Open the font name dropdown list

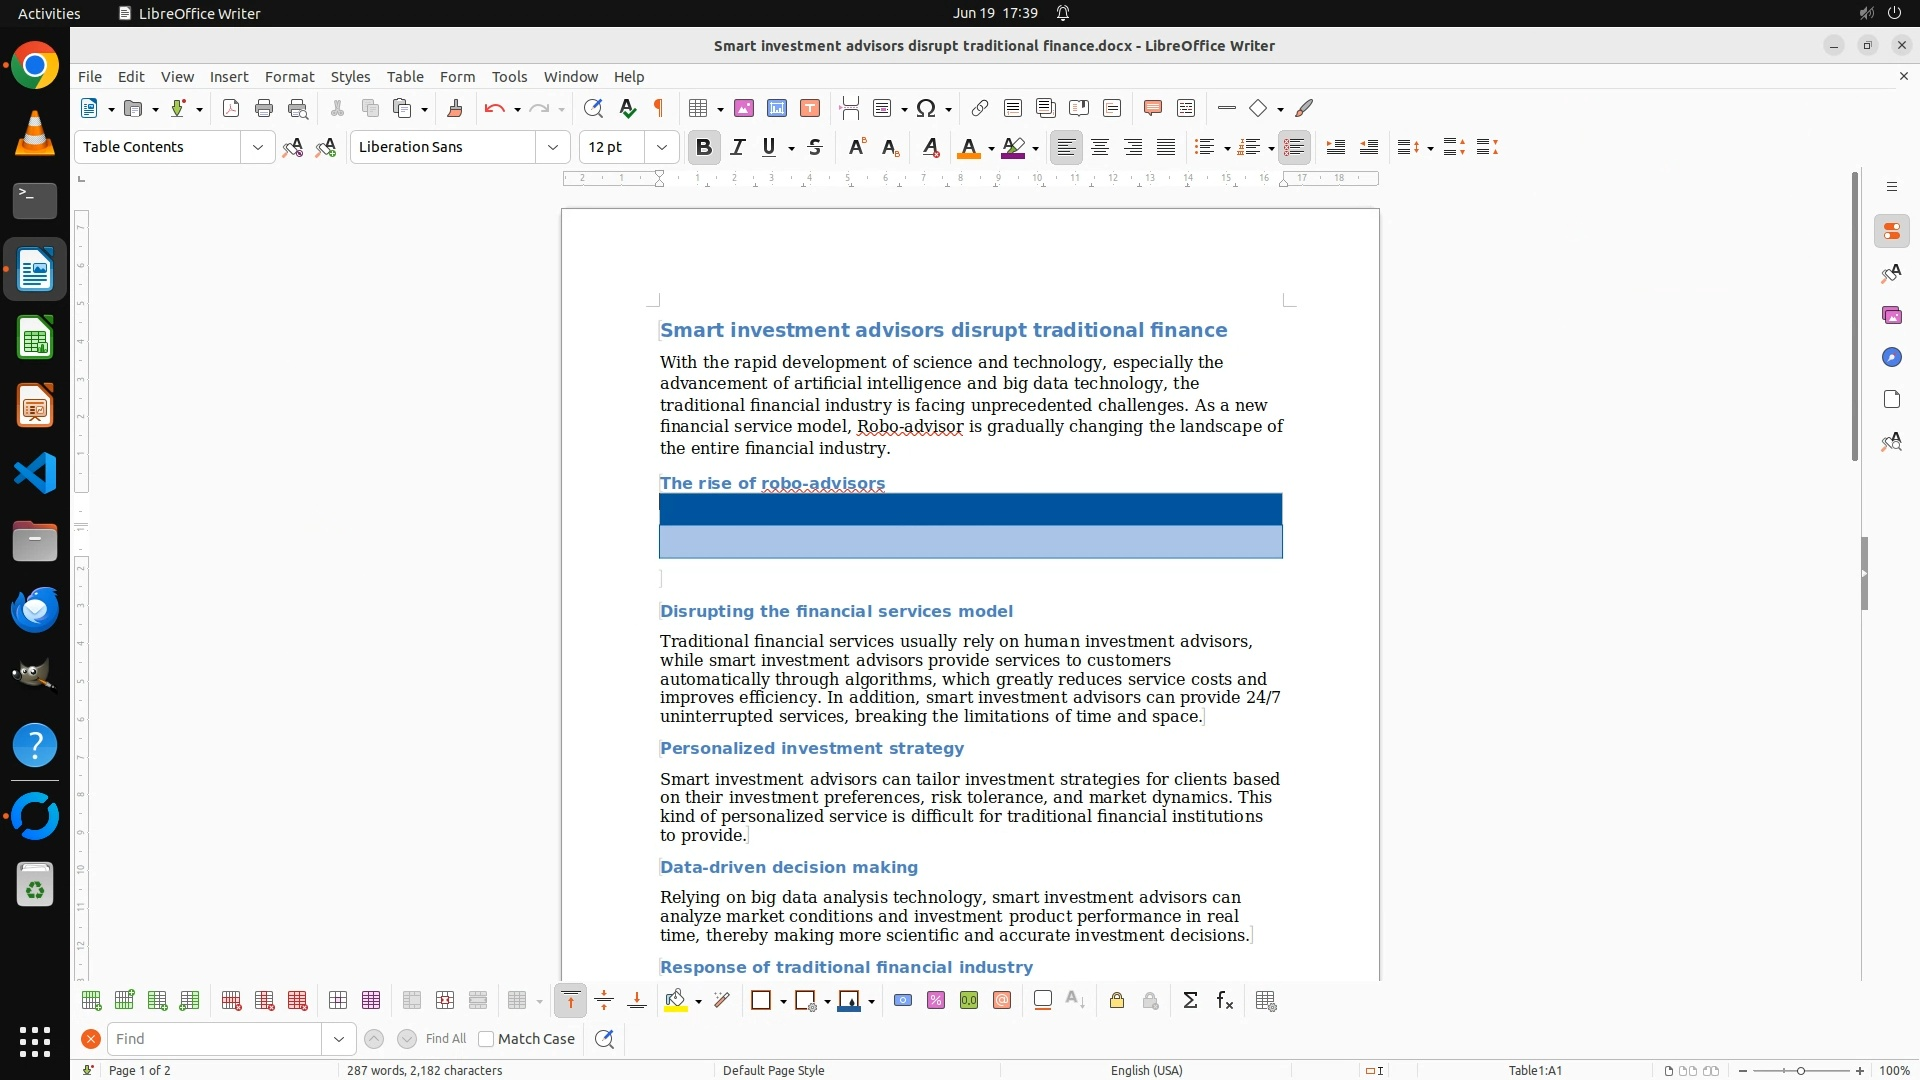click(553, 147)
